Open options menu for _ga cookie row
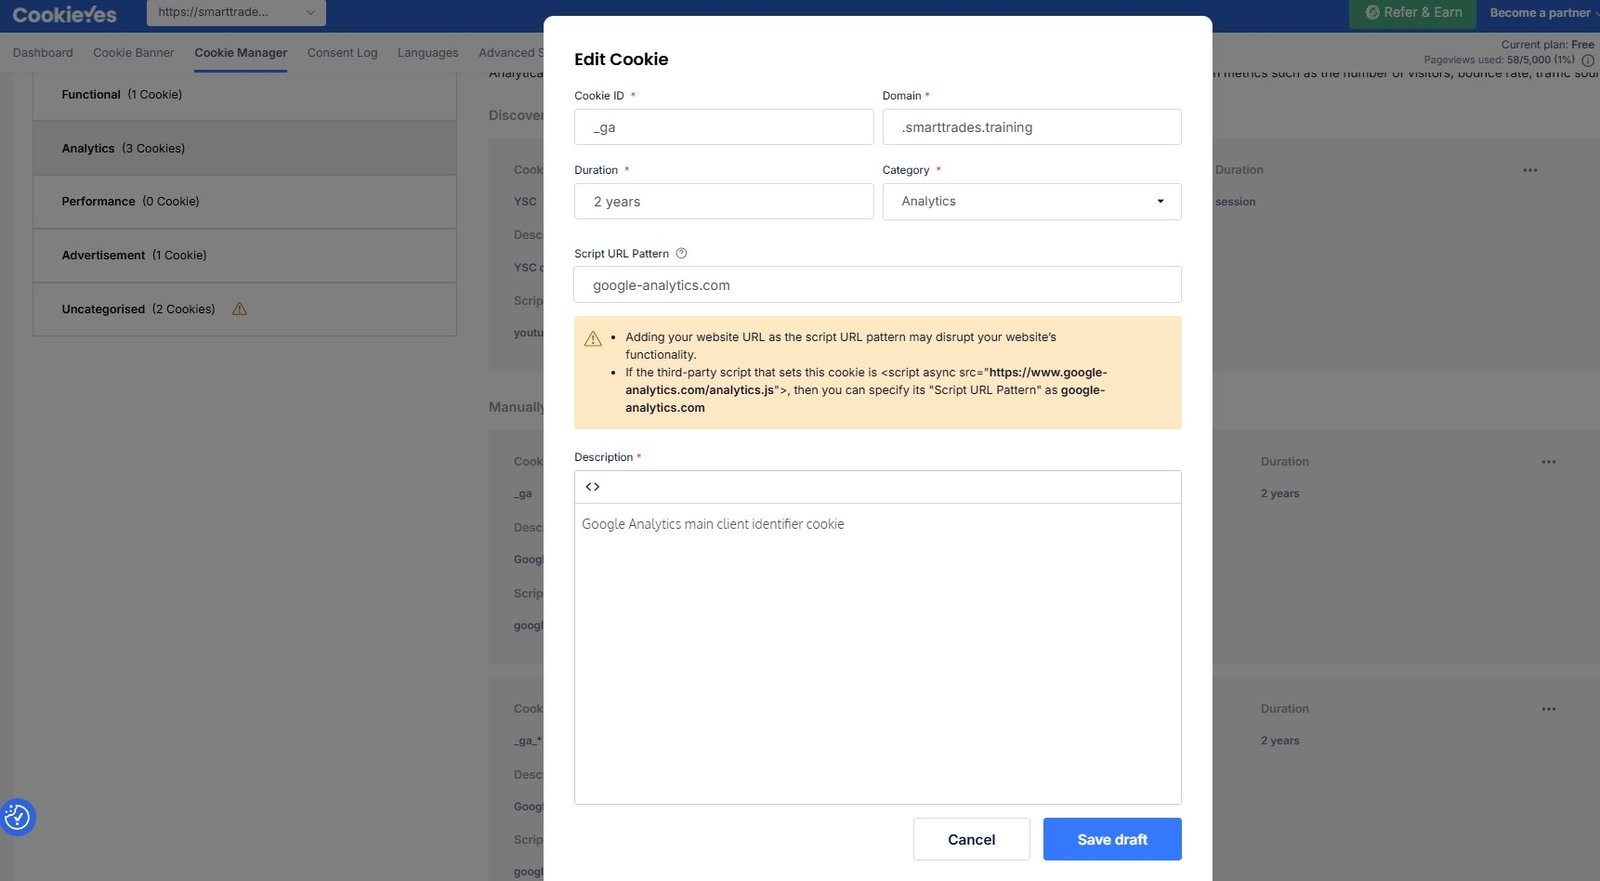 point(1548,462)
